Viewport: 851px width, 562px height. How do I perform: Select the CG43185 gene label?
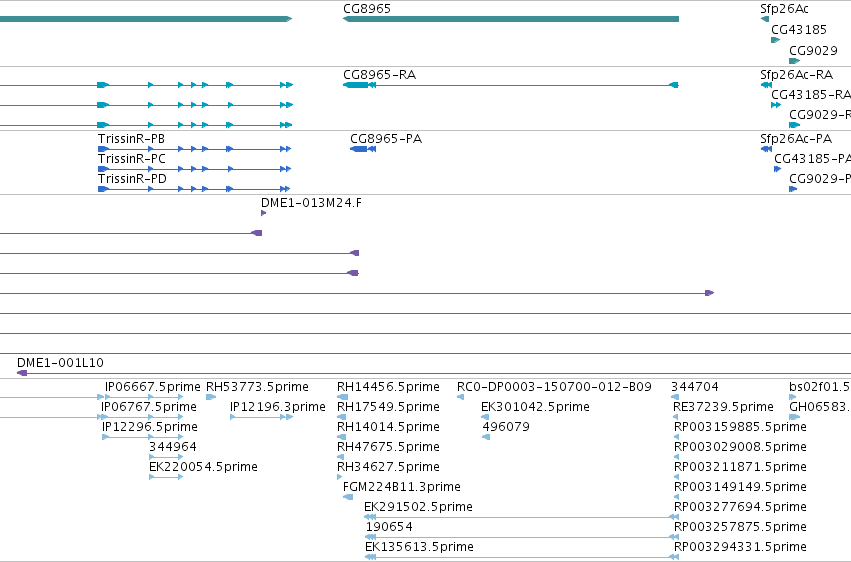799,30
